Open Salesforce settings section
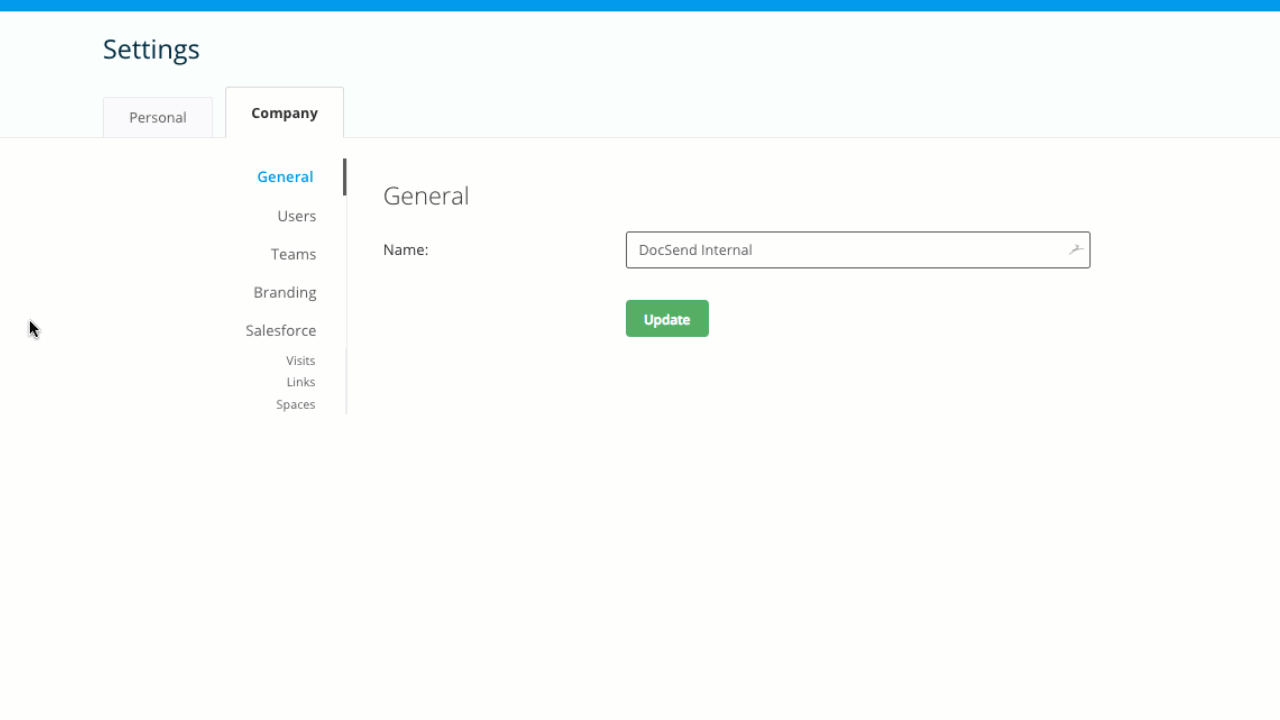Screen dimensions: 1280x720 tap(281, 330)
